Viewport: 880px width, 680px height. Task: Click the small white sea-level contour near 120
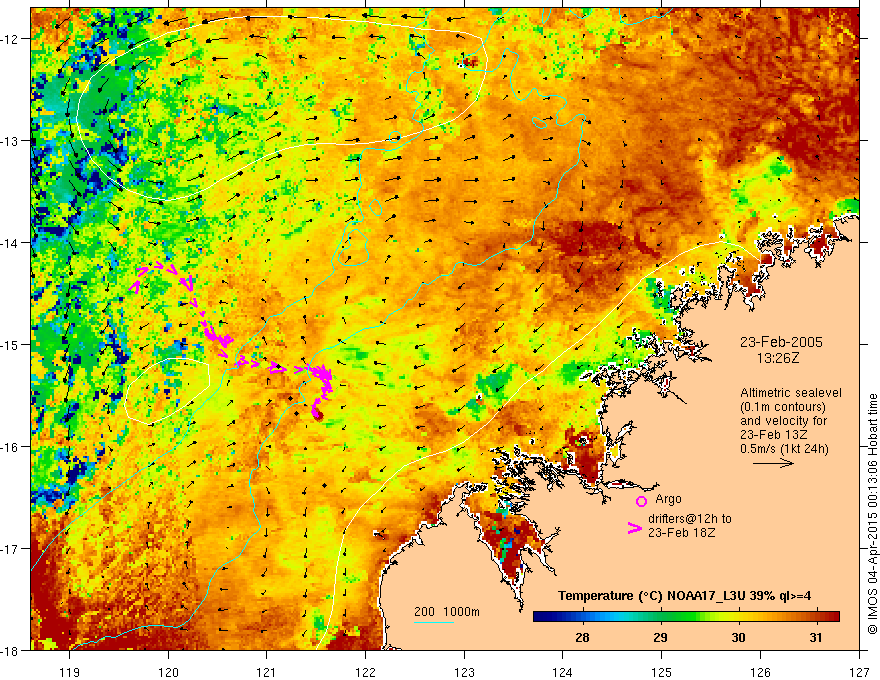click(167, 391)
